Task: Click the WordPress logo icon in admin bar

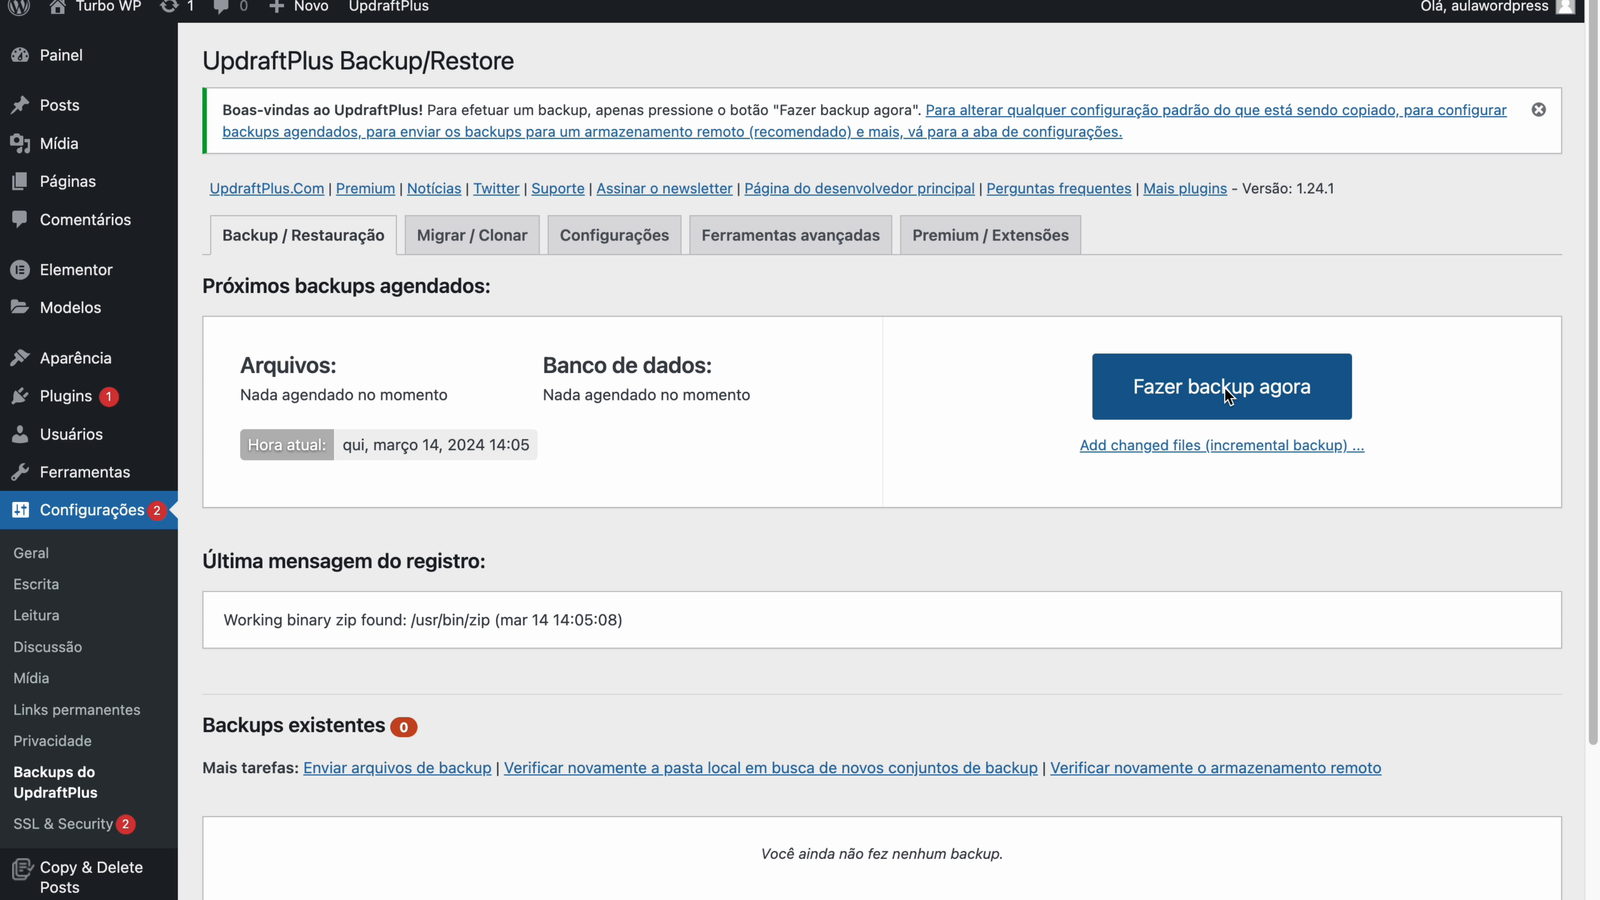Action: (x=19, y=6)
